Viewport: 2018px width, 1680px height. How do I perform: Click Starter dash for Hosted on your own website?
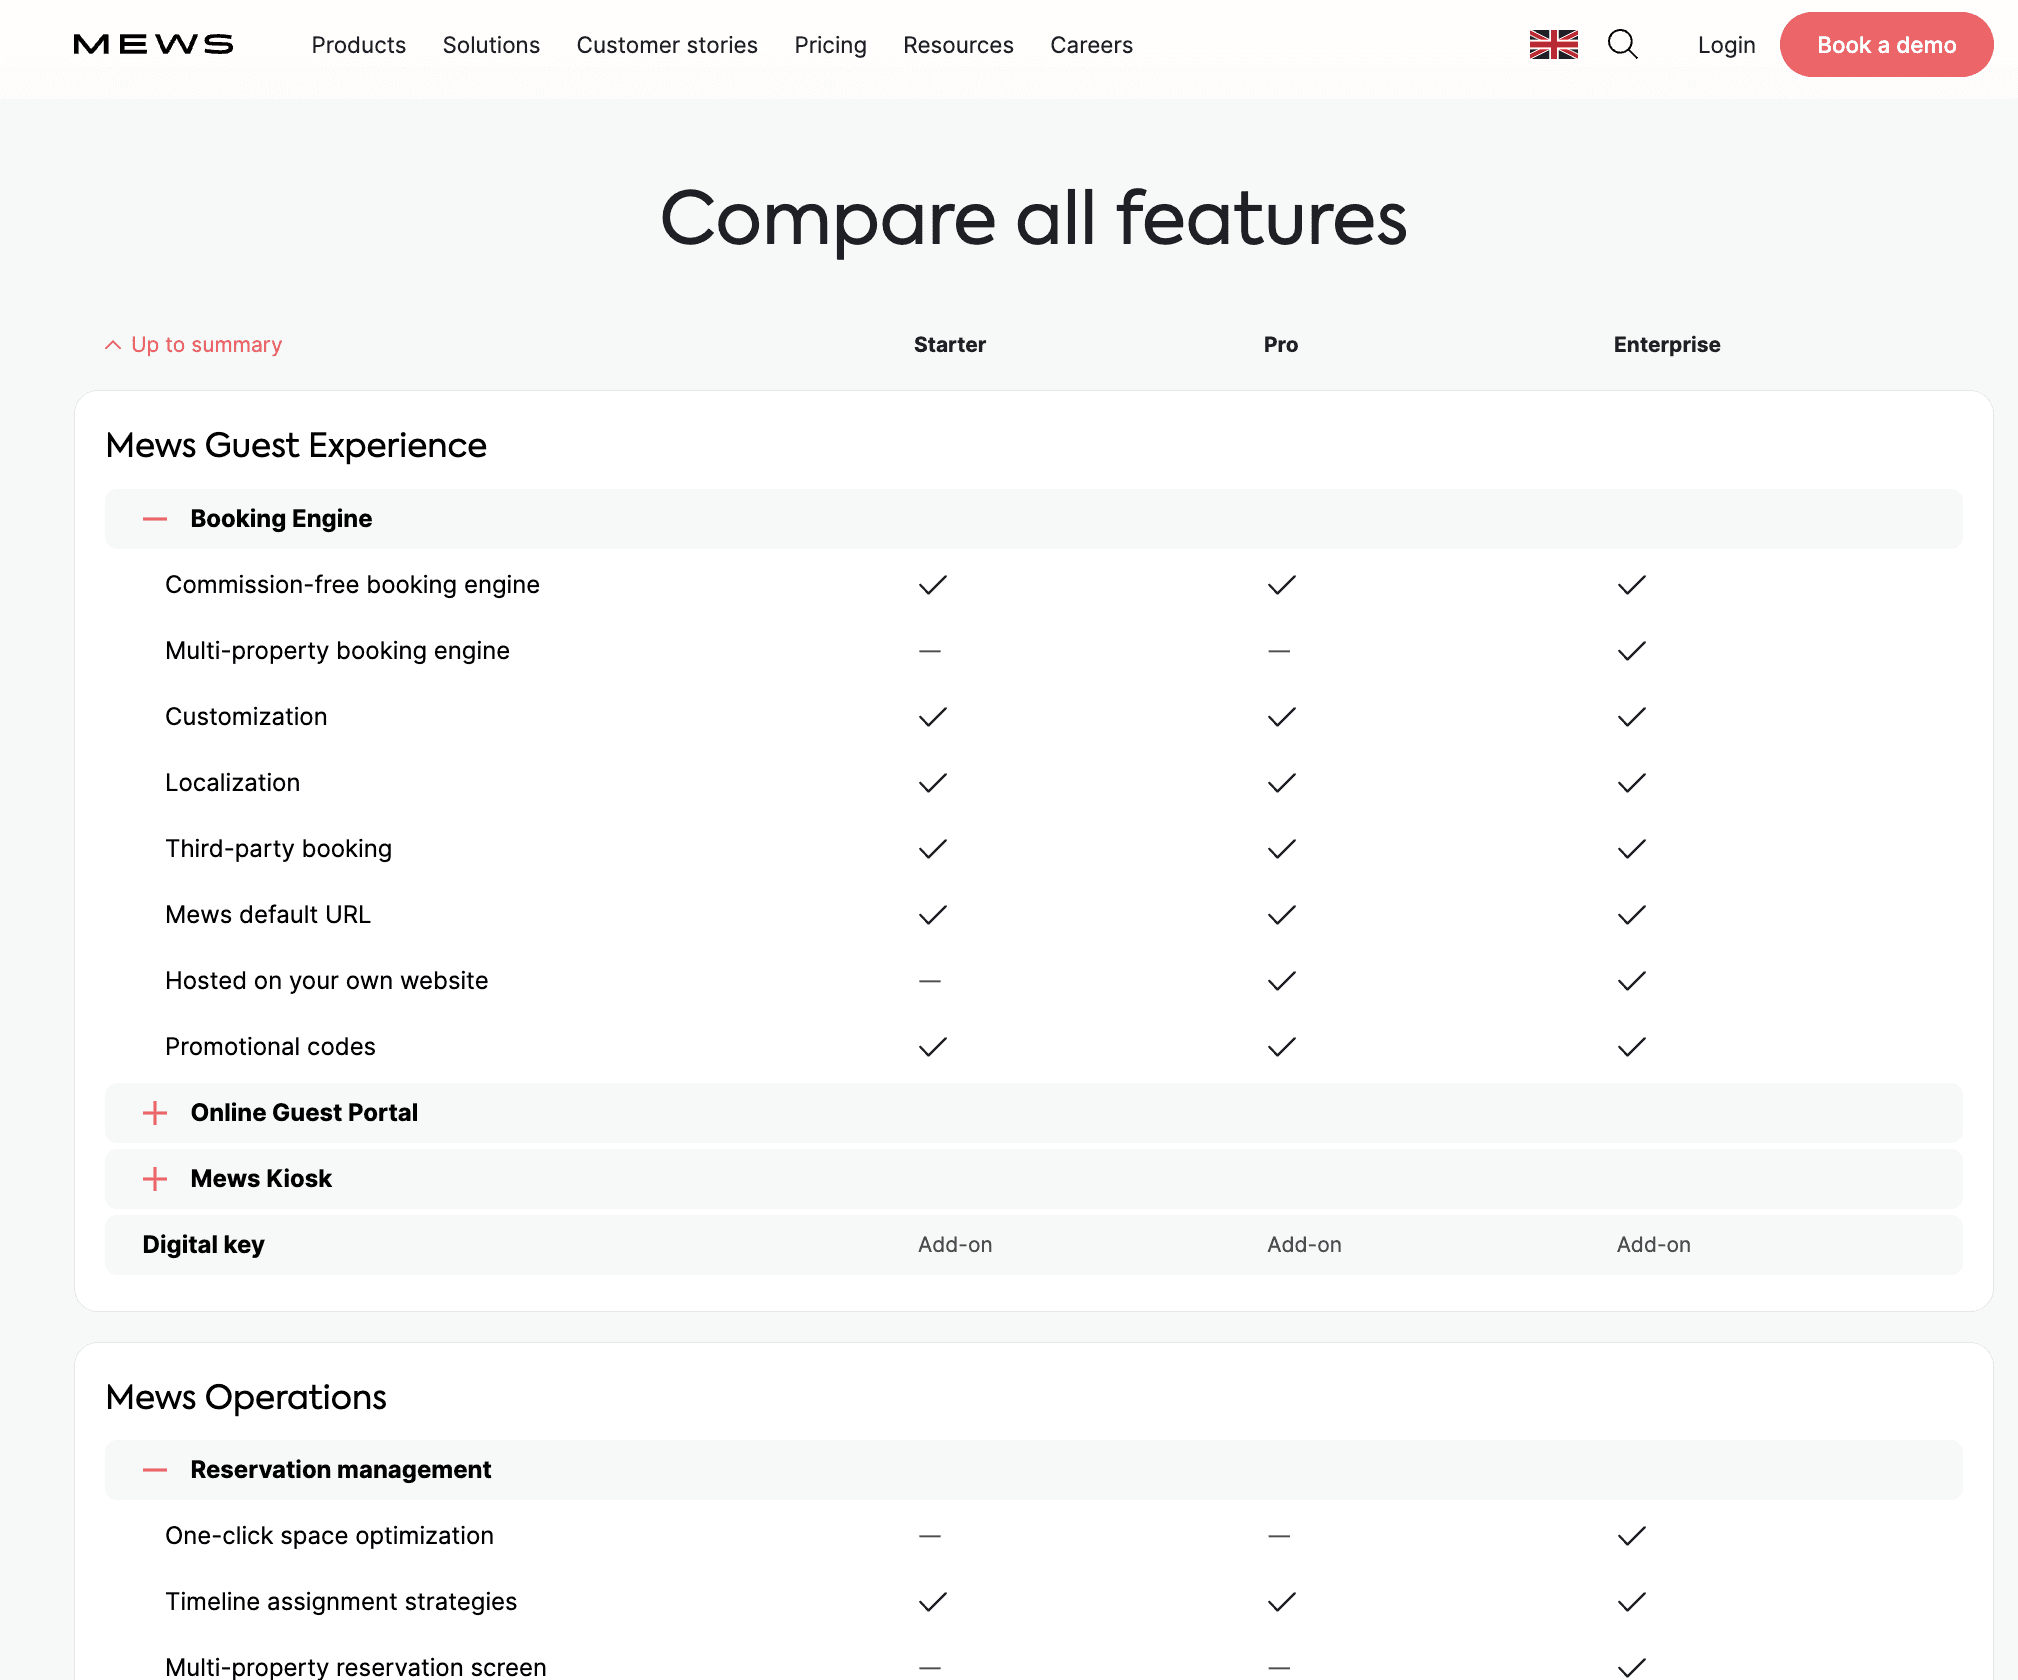(x=930, y=981)
